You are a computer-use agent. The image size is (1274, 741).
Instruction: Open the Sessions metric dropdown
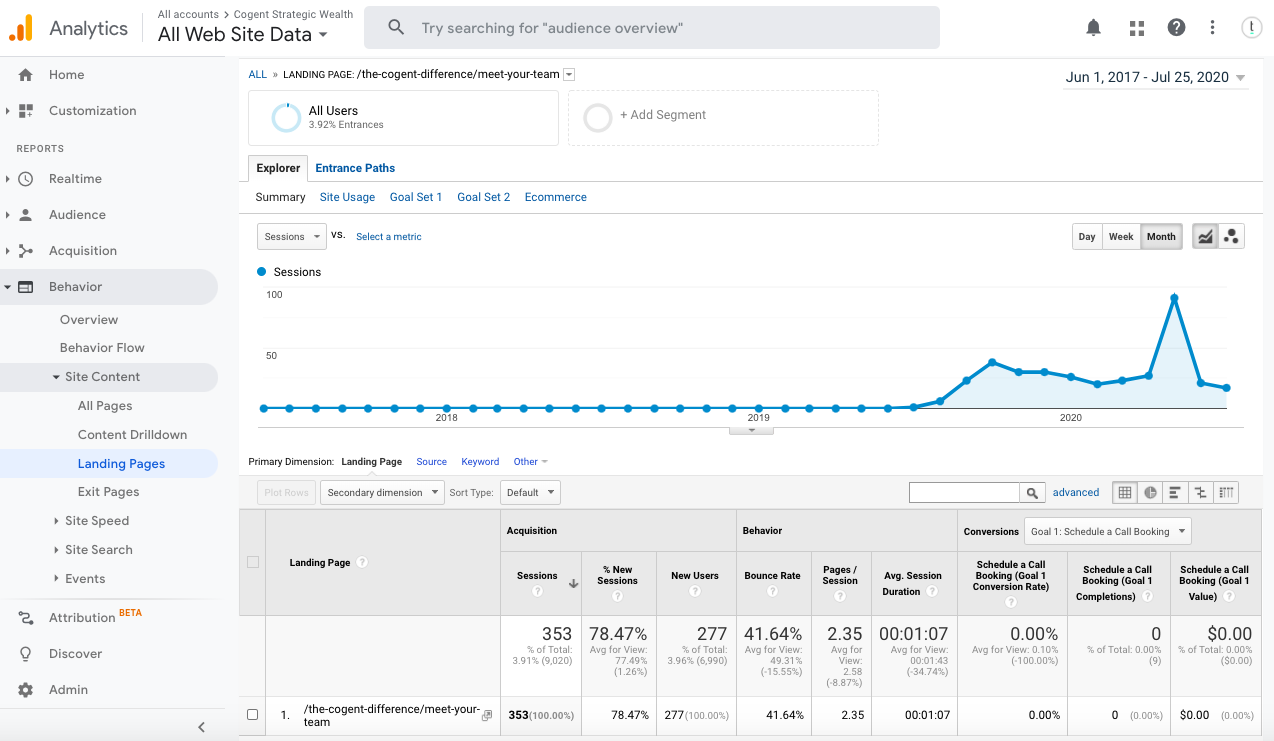pos(291,236)
